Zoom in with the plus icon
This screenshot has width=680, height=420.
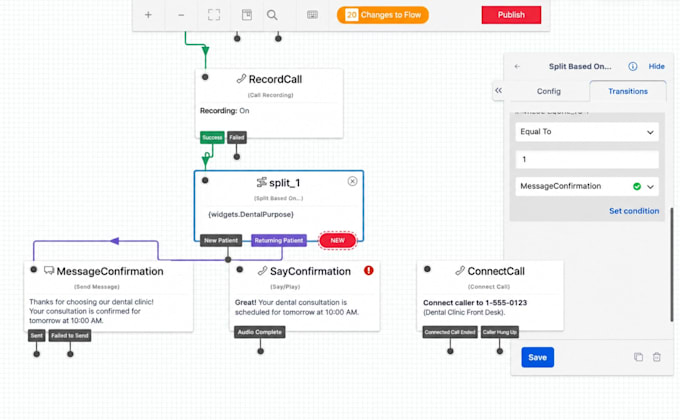(148, 15)
